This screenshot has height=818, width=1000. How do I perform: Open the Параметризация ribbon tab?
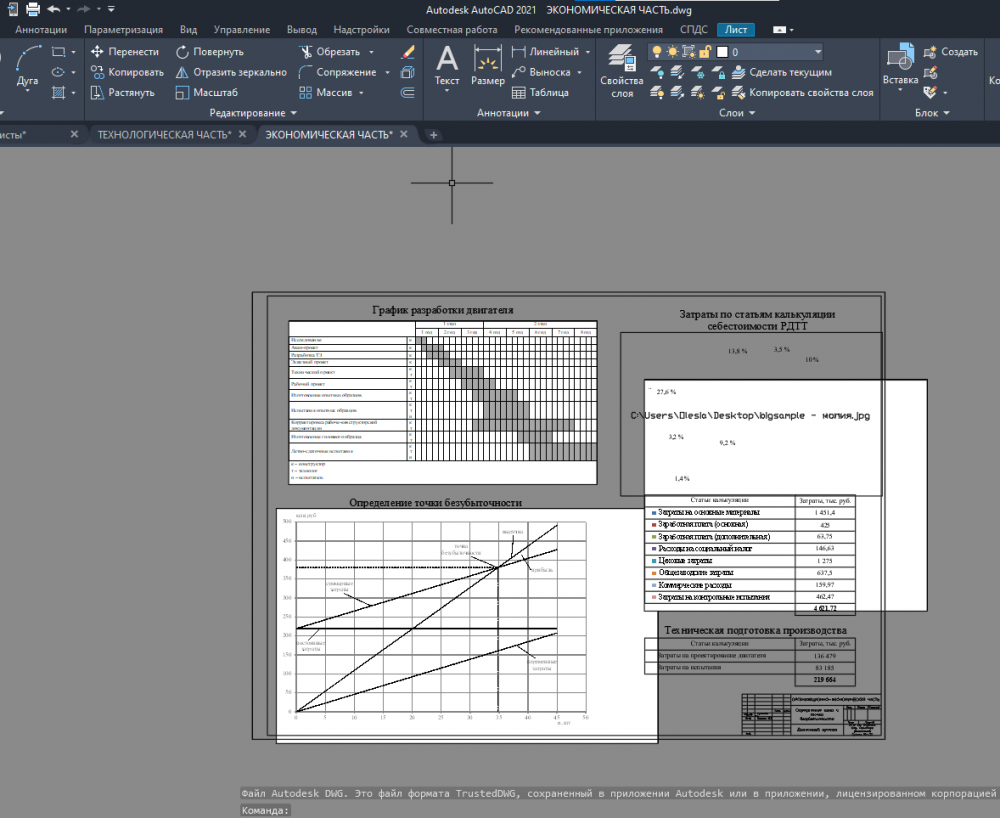[123, 29]
